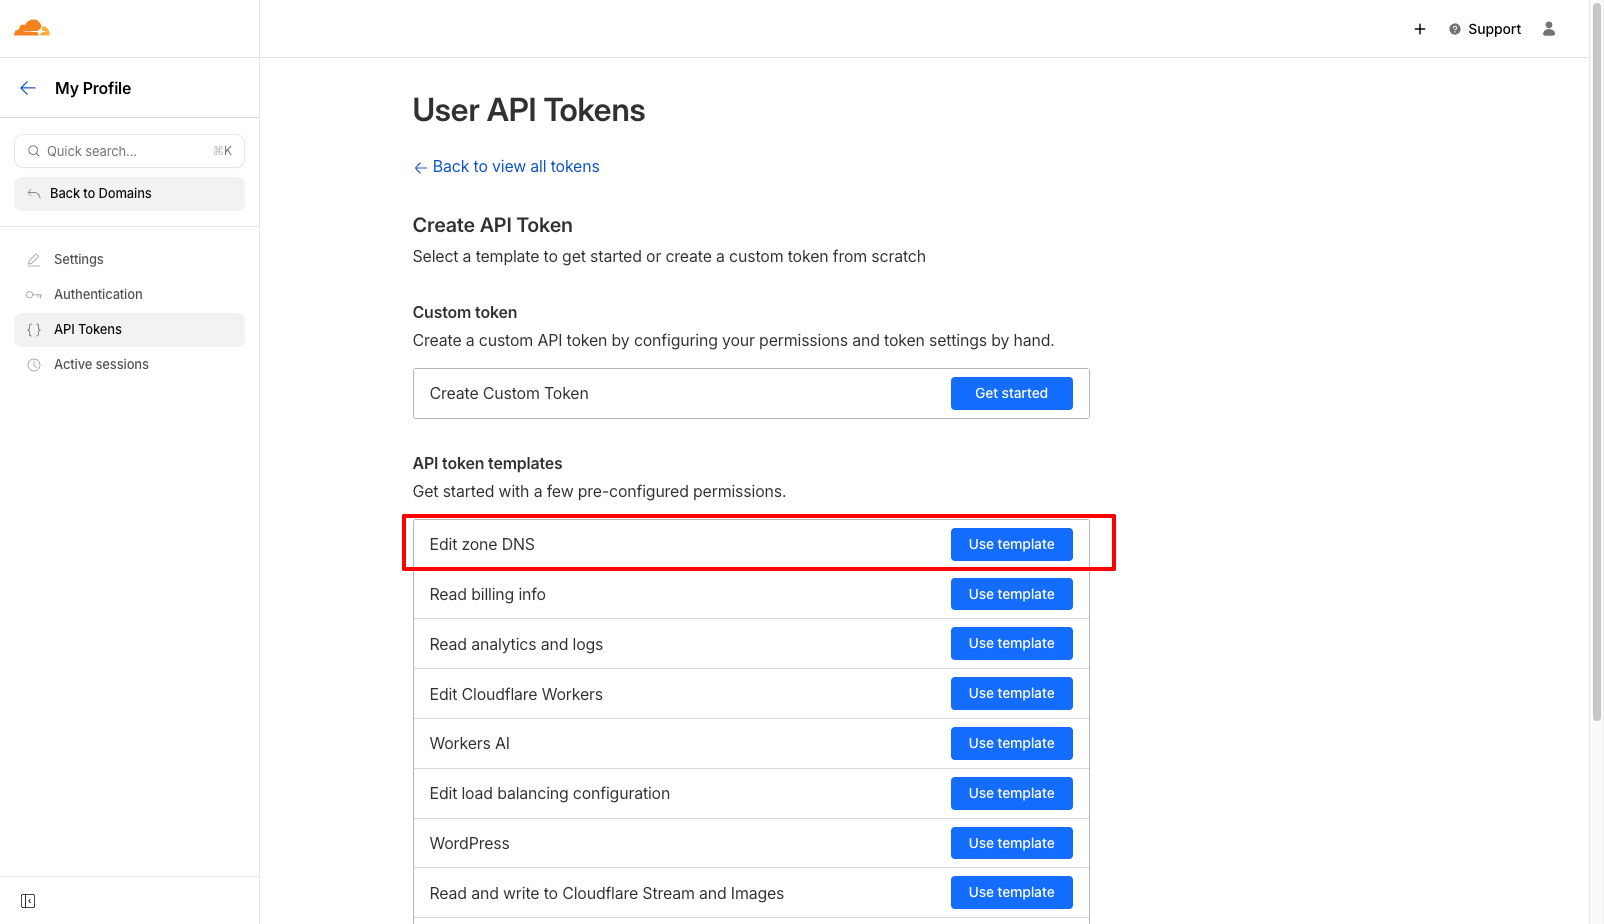The image size is (1604, 924).
Task: Click the Active sessions clock icon
Action: [x=34, y=365]
